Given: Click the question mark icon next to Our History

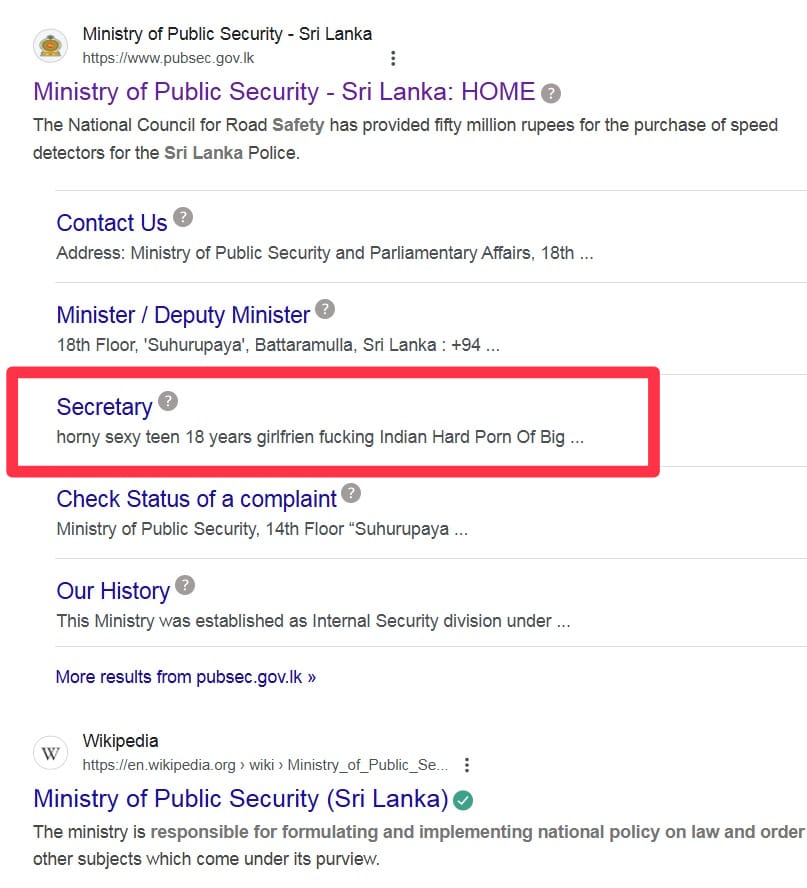Looking at the screenshot, I should pyautogui.click(x=185, y=585).
